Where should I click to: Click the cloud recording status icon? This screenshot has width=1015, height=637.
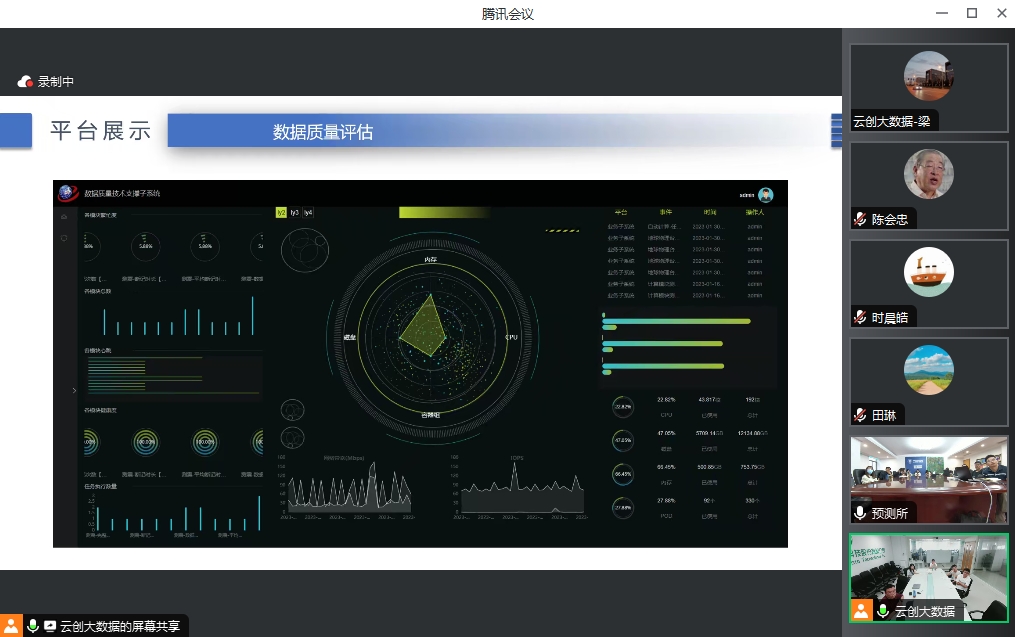tap(26, 82)
